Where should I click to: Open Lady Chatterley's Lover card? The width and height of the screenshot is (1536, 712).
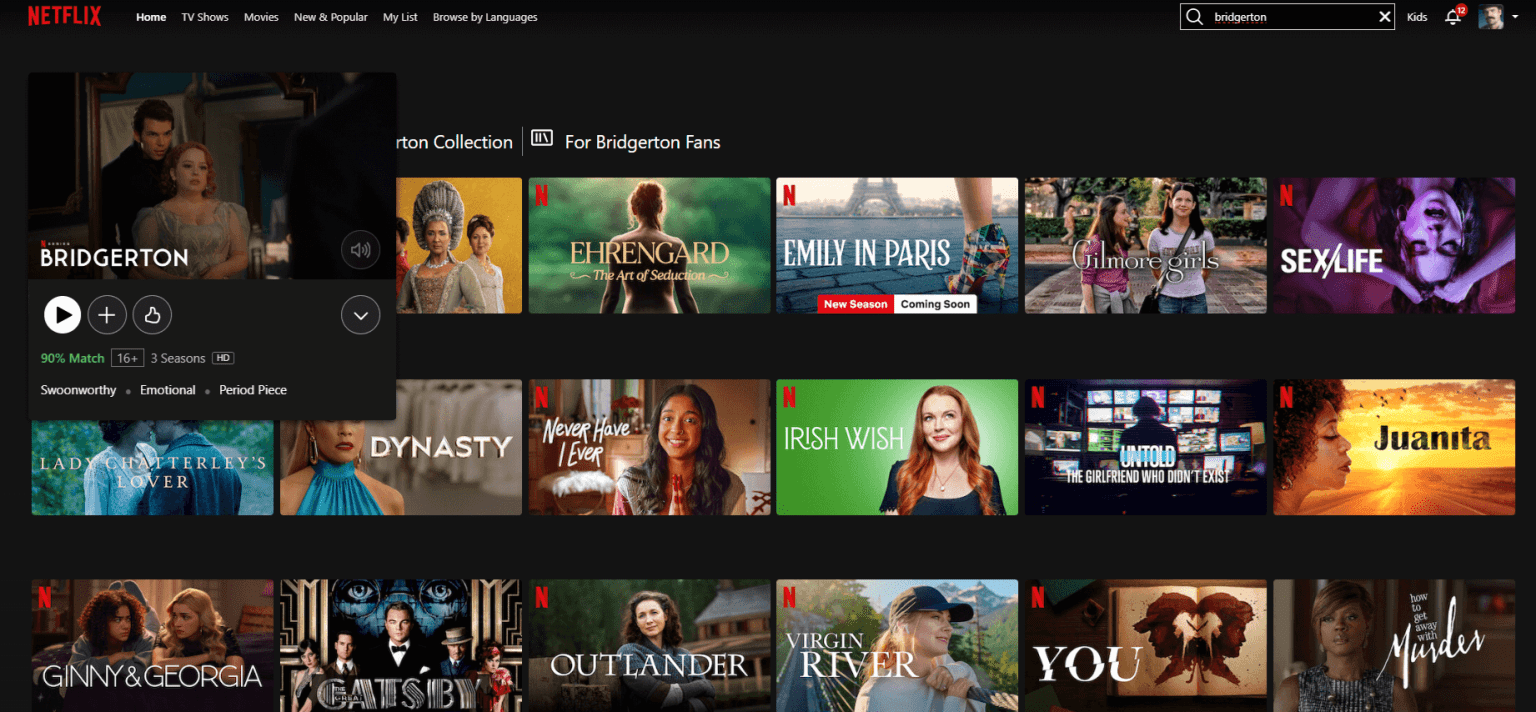click(152, 468)
